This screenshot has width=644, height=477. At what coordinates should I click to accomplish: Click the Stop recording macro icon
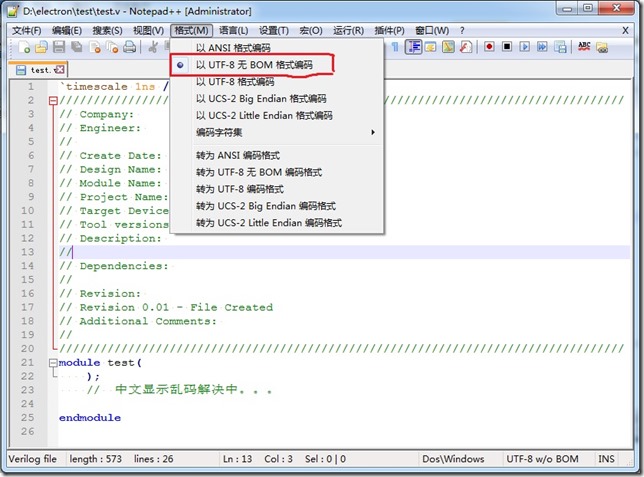coord(507,47)
